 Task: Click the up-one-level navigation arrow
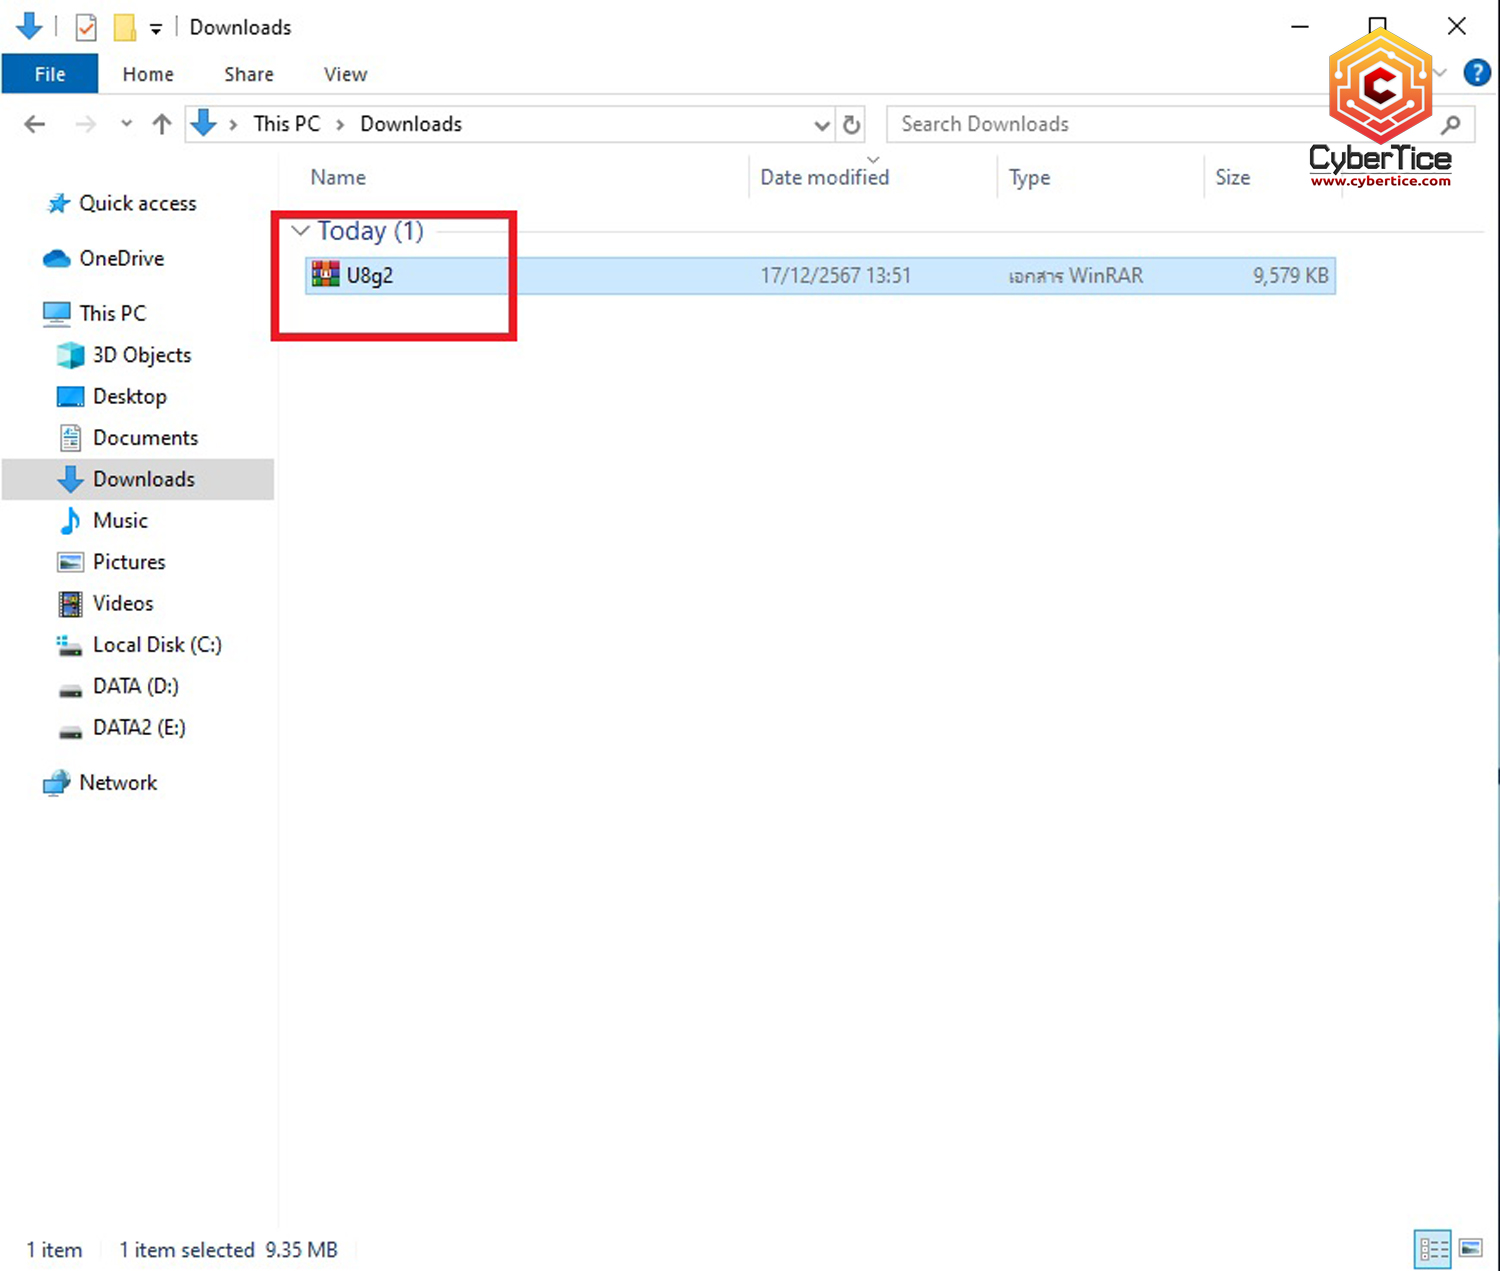click(161, 124)
